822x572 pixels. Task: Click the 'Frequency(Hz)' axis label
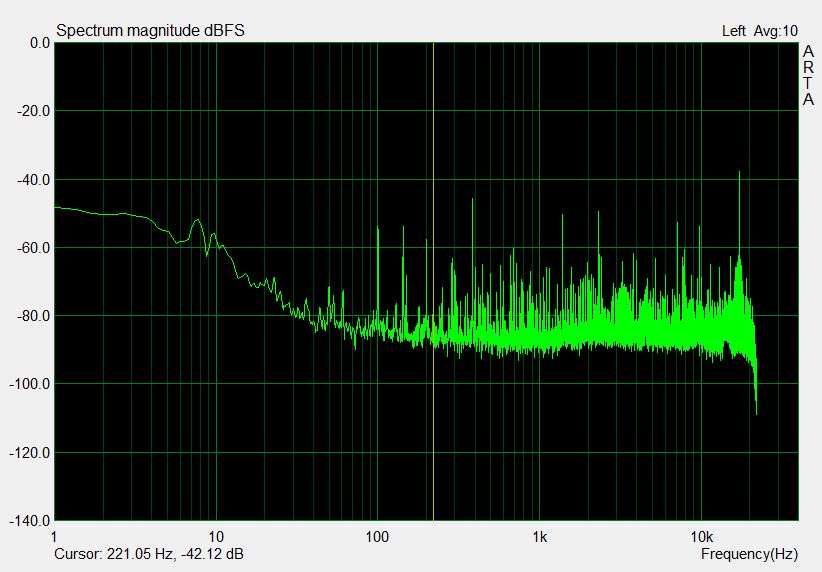click(x=749, y=554)
